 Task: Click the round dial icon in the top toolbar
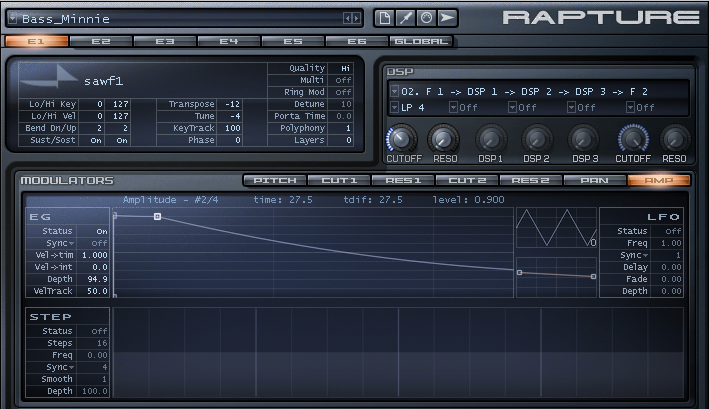click(x=426, y=18)
